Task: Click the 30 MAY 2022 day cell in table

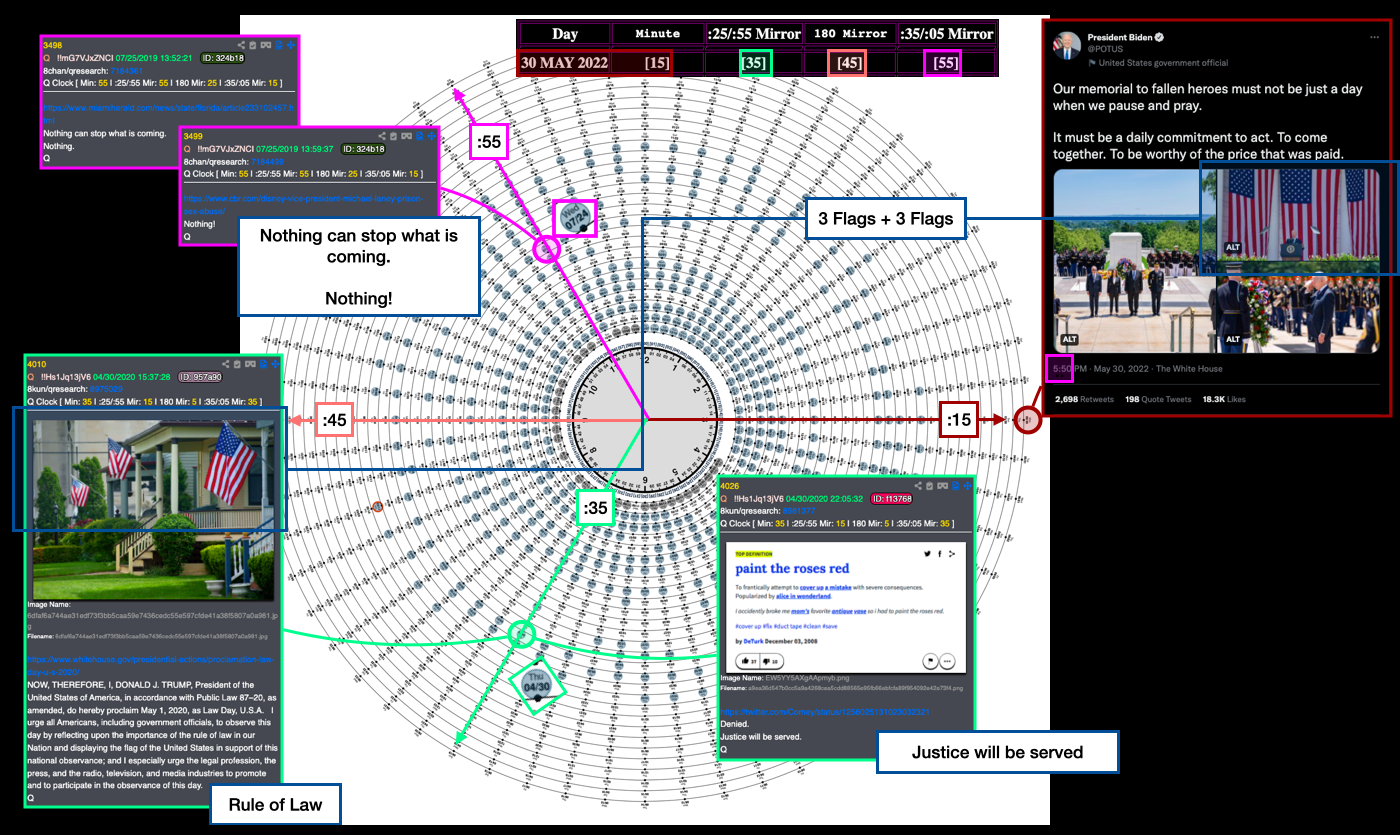Action: (x=564, y=62)
